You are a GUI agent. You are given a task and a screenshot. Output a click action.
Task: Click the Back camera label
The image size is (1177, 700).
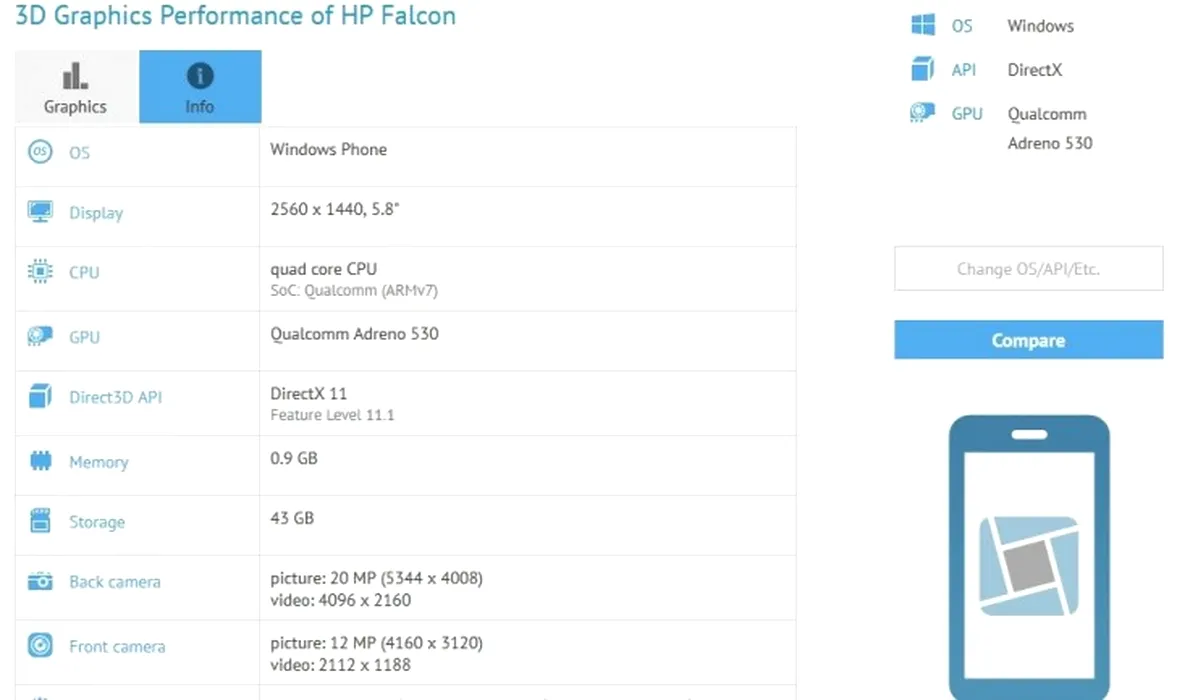tap(115, 582)
